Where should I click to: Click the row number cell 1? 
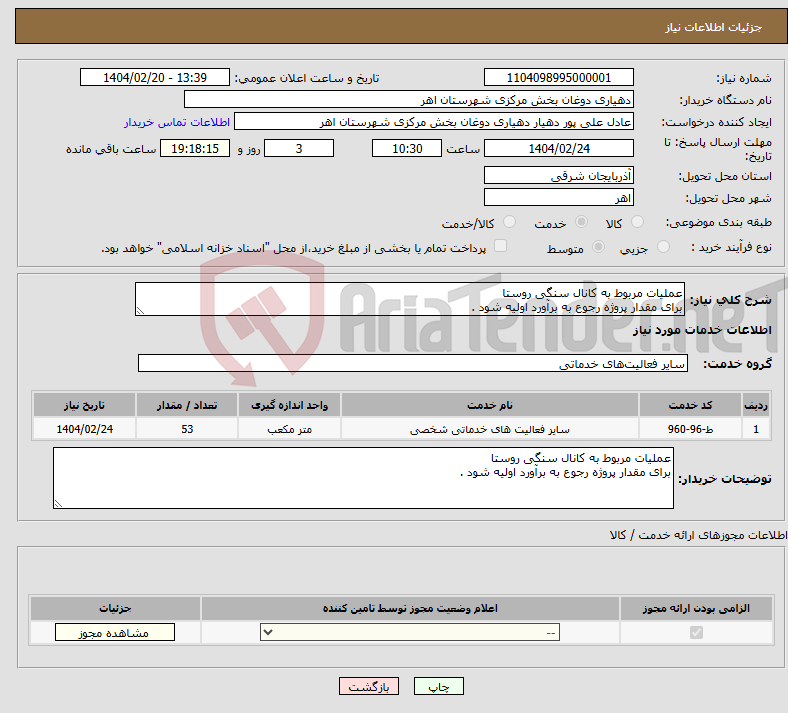point(756,429)
